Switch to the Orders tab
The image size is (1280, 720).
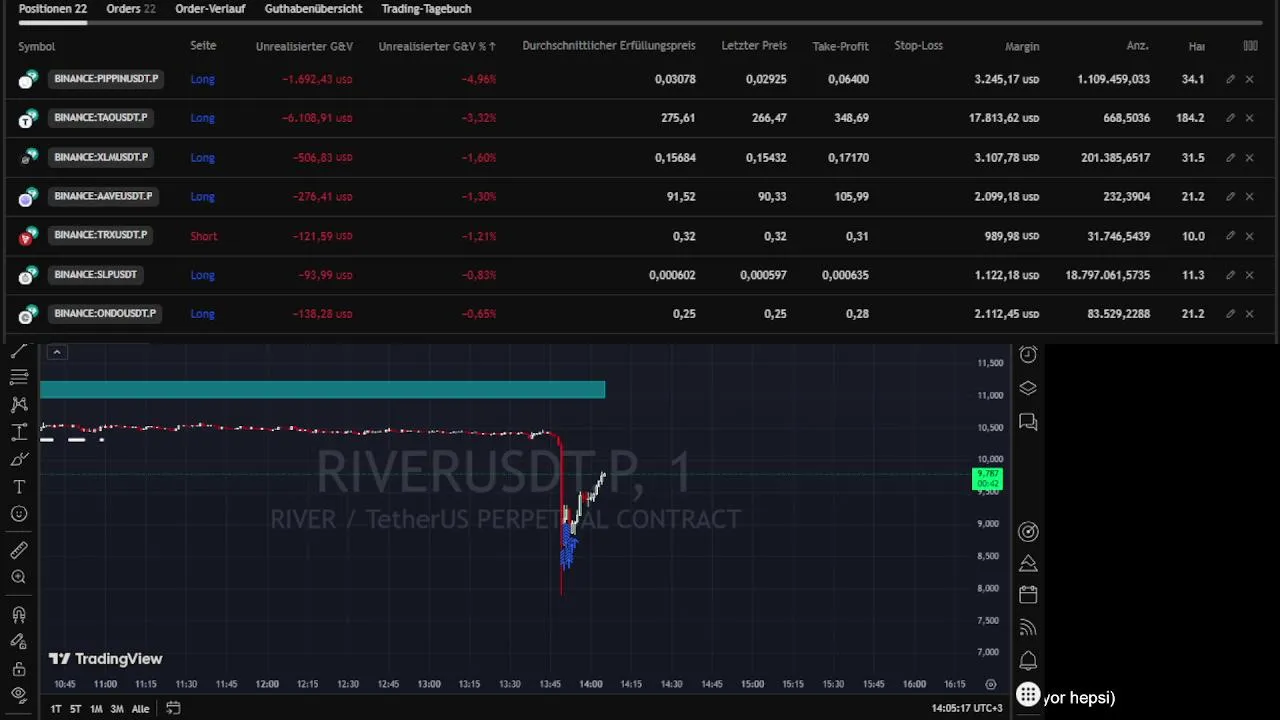pyautogui.click(x=131, y=9)
